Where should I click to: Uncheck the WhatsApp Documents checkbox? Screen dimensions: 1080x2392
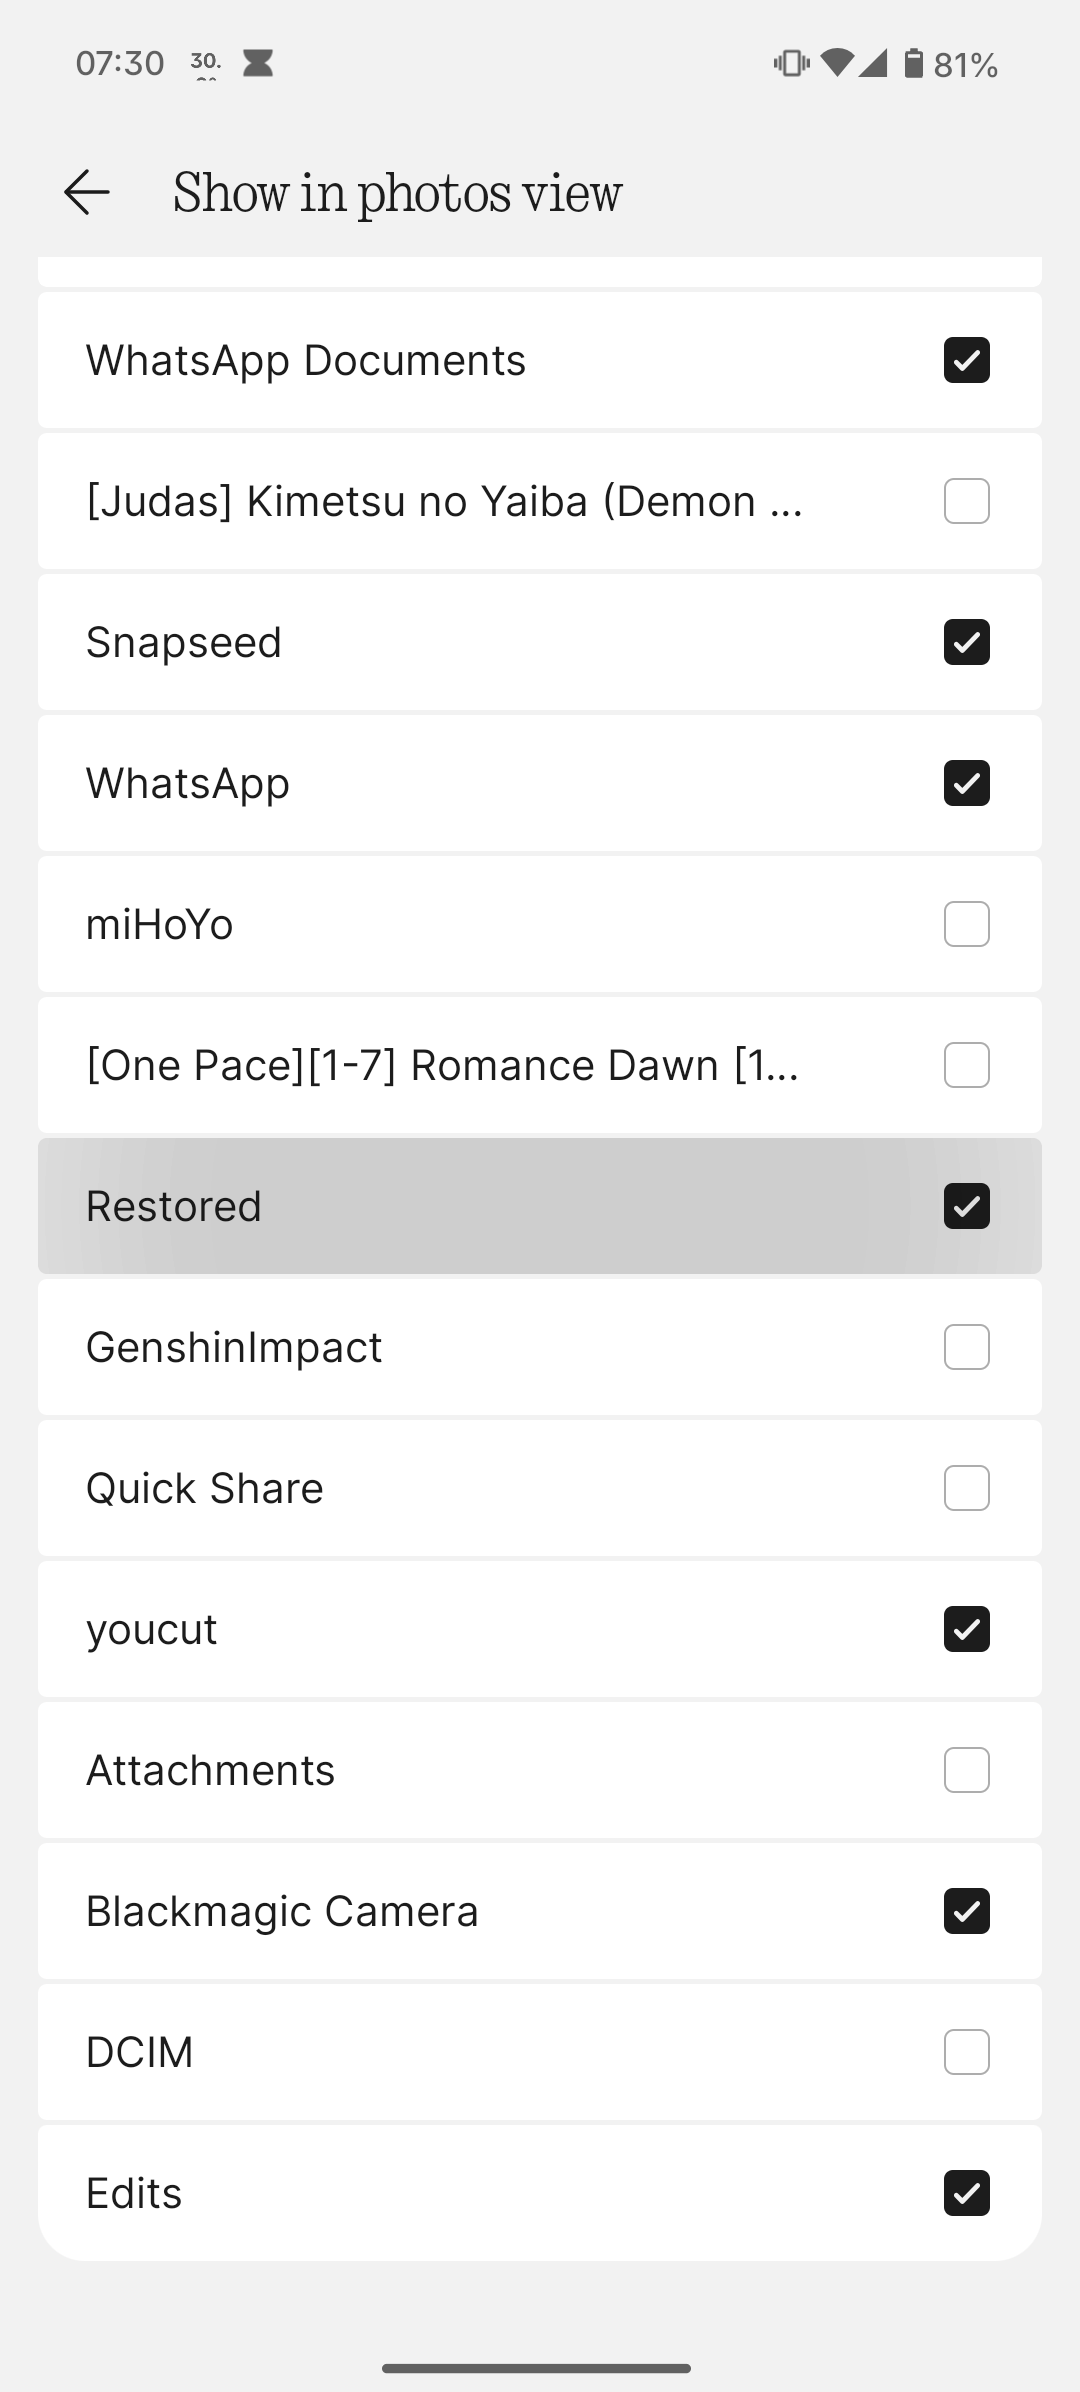pos(966,360)
